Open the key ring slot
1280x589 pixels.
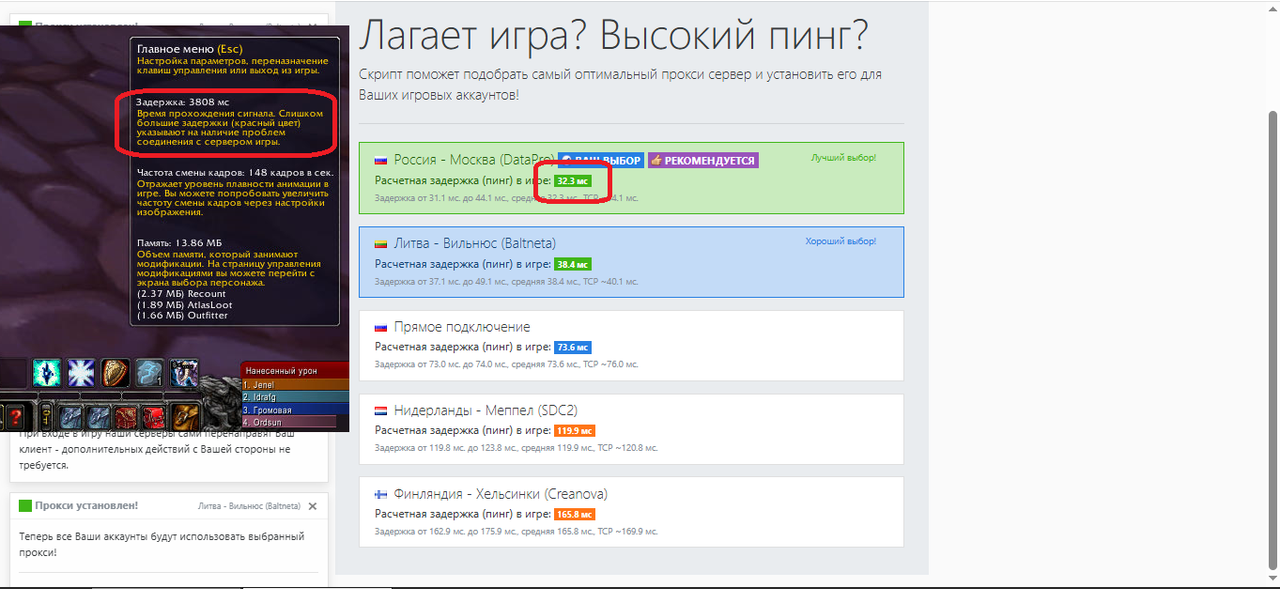click(x=46, y=417)
